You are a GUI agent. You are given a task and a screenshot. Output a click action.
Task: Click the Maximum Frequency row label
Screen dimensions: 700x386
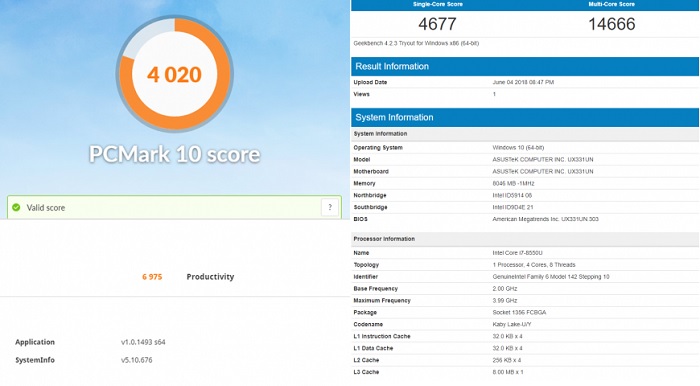coord(382,300)
